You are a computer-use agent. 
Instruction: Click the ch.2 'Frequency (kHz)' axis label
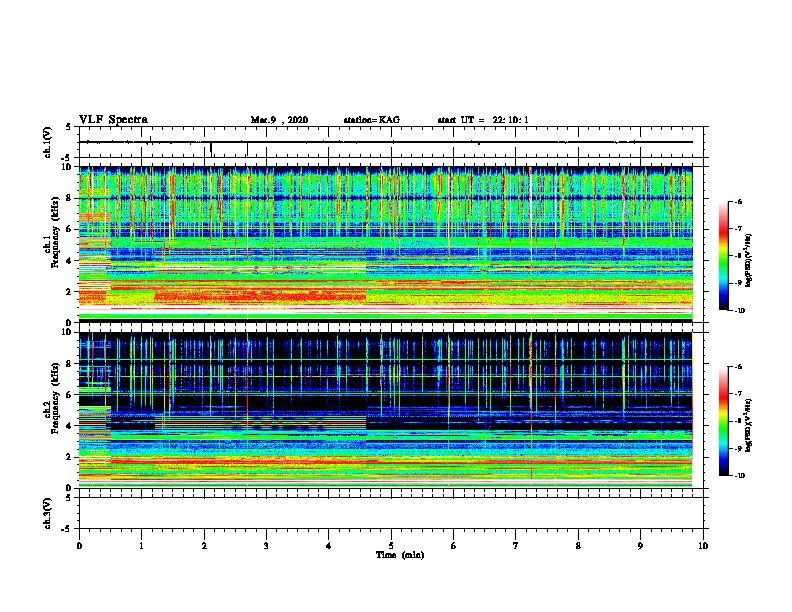(55, 397)
